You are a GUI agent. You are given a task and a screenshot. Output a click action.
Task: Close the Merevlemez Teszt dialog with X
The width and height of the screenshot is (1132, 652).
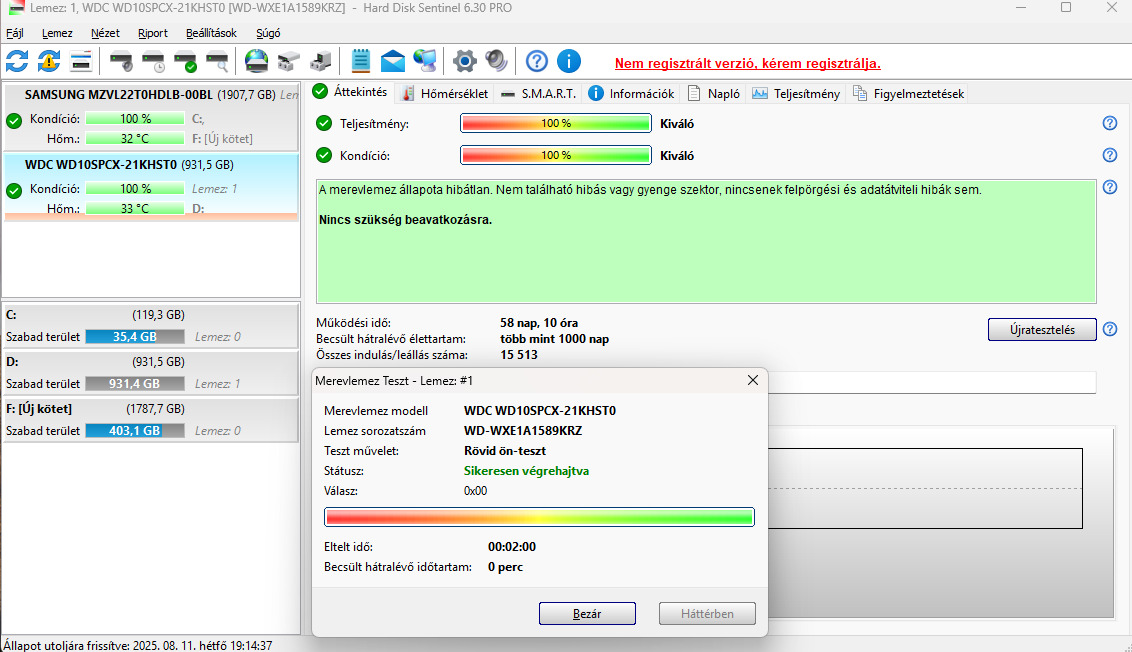752,381
